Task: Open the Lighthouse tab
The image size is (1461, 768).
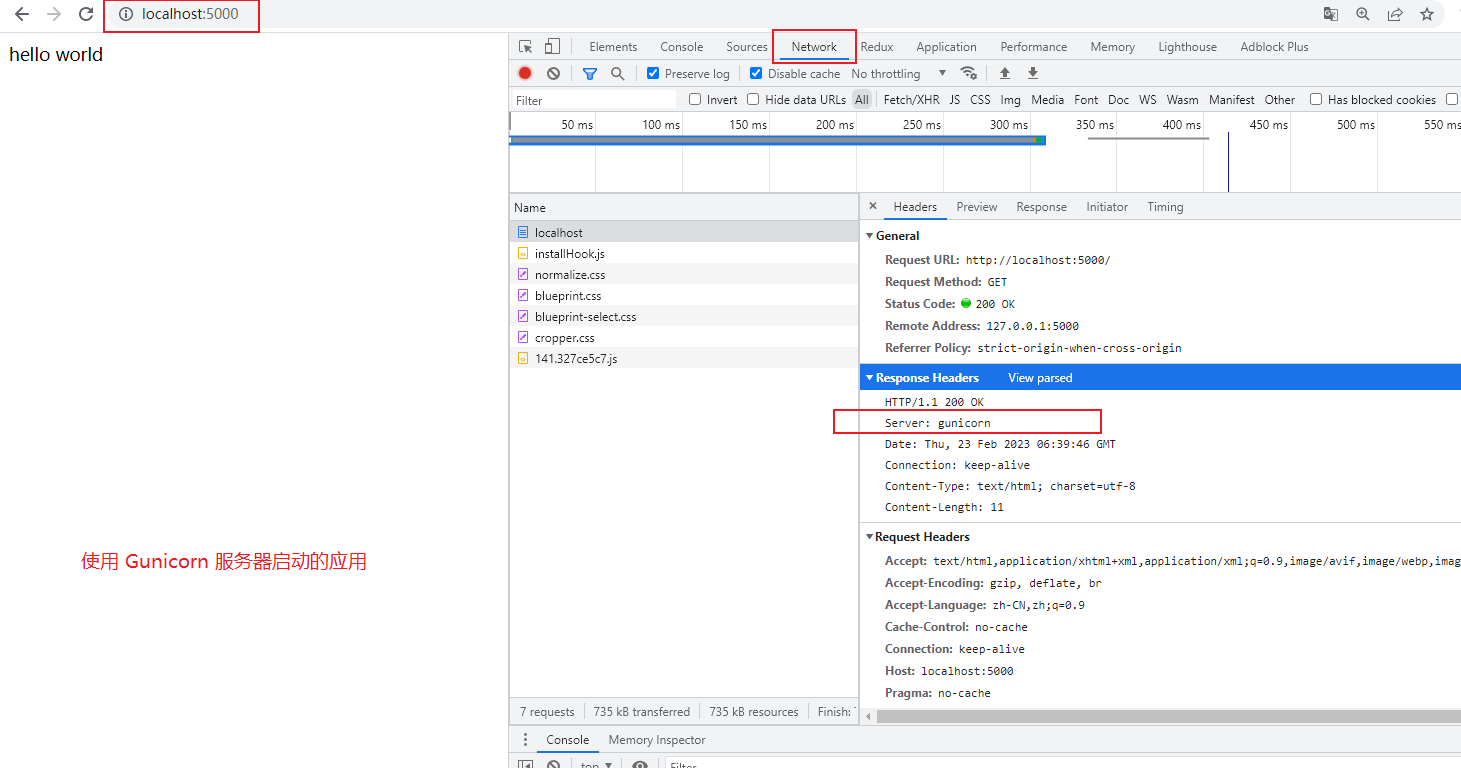Action: (1187, 47)
